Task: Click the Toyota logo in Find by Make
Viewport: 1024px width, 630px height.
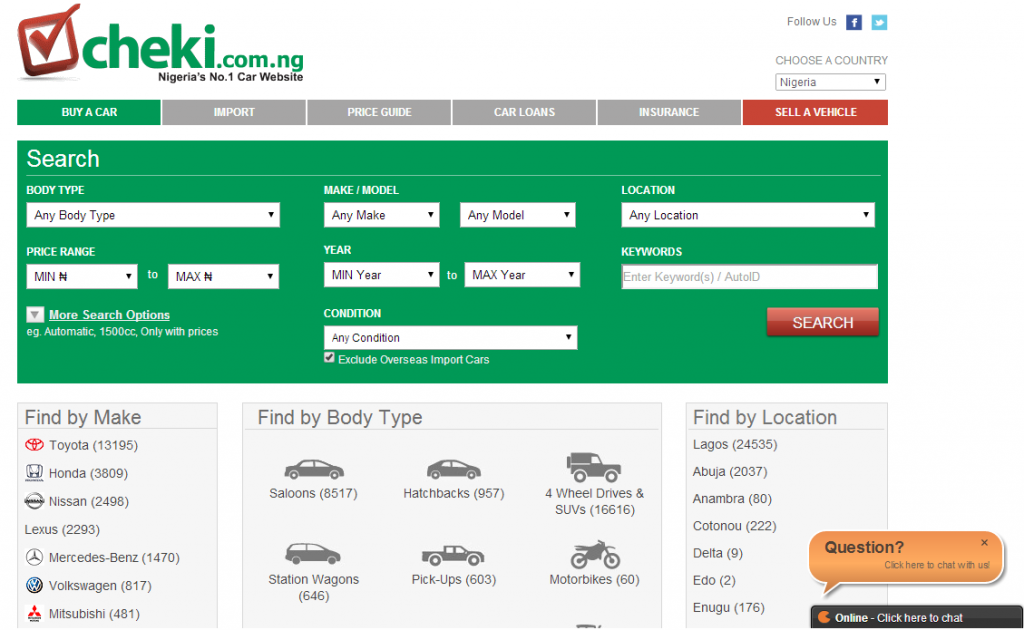Action: tap(35, 445)
